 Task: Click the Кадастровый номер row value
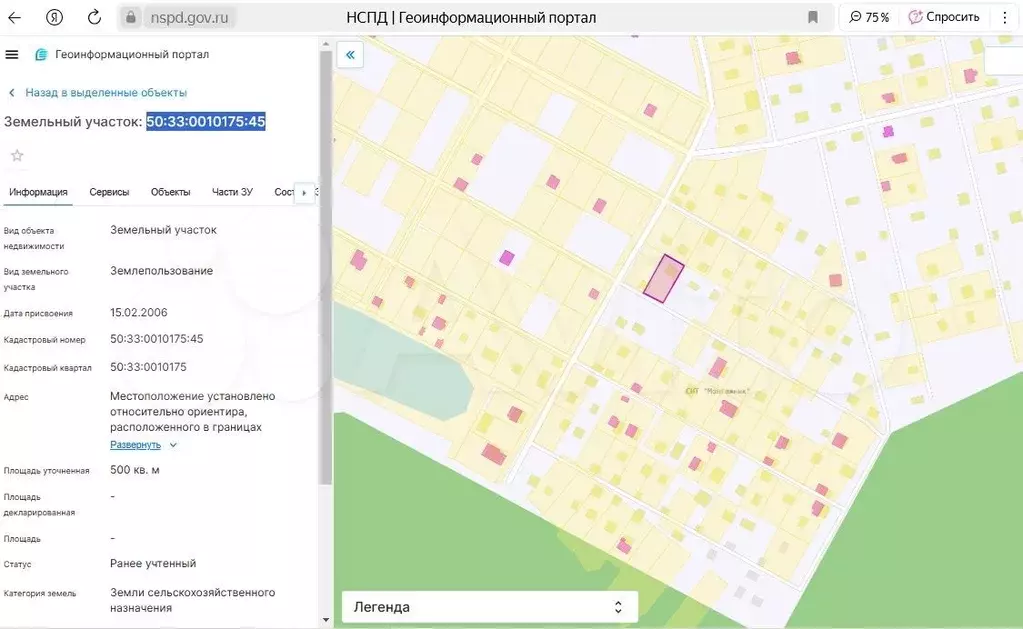tap(157, 339)
